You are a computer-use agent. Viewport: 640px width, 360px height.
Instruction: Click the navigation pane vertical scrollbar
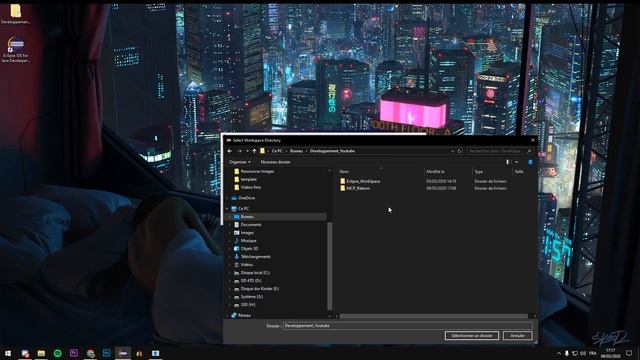pyautogui.click(x=329, y=265)
